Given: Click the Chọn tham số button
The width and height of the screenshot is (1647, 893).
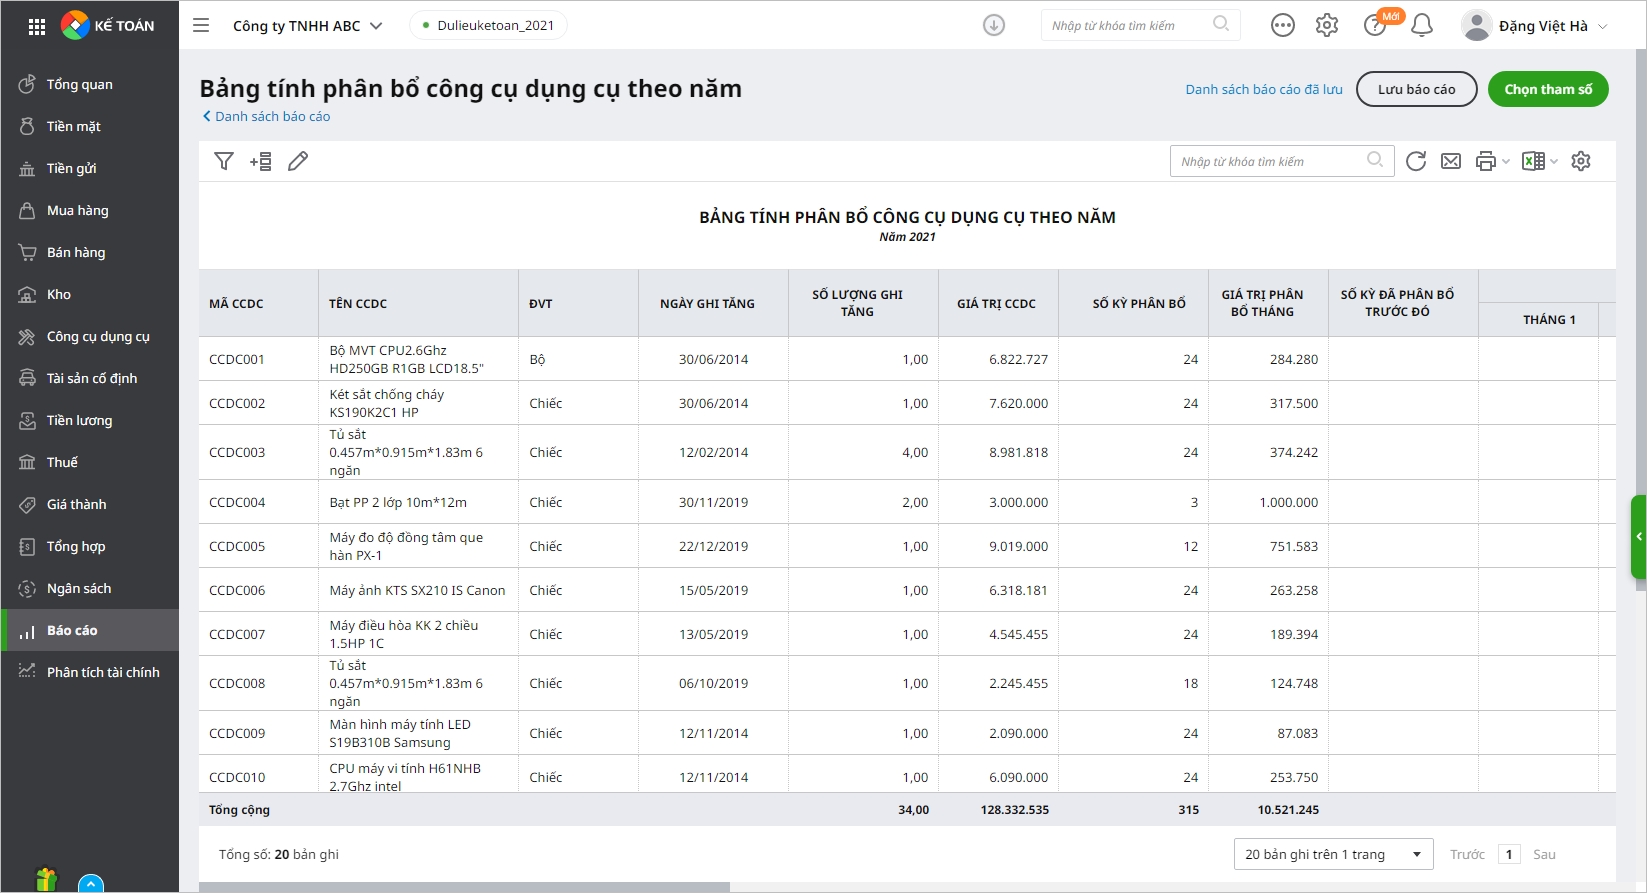Looking at the screenshot, I should click(1547, 89).
